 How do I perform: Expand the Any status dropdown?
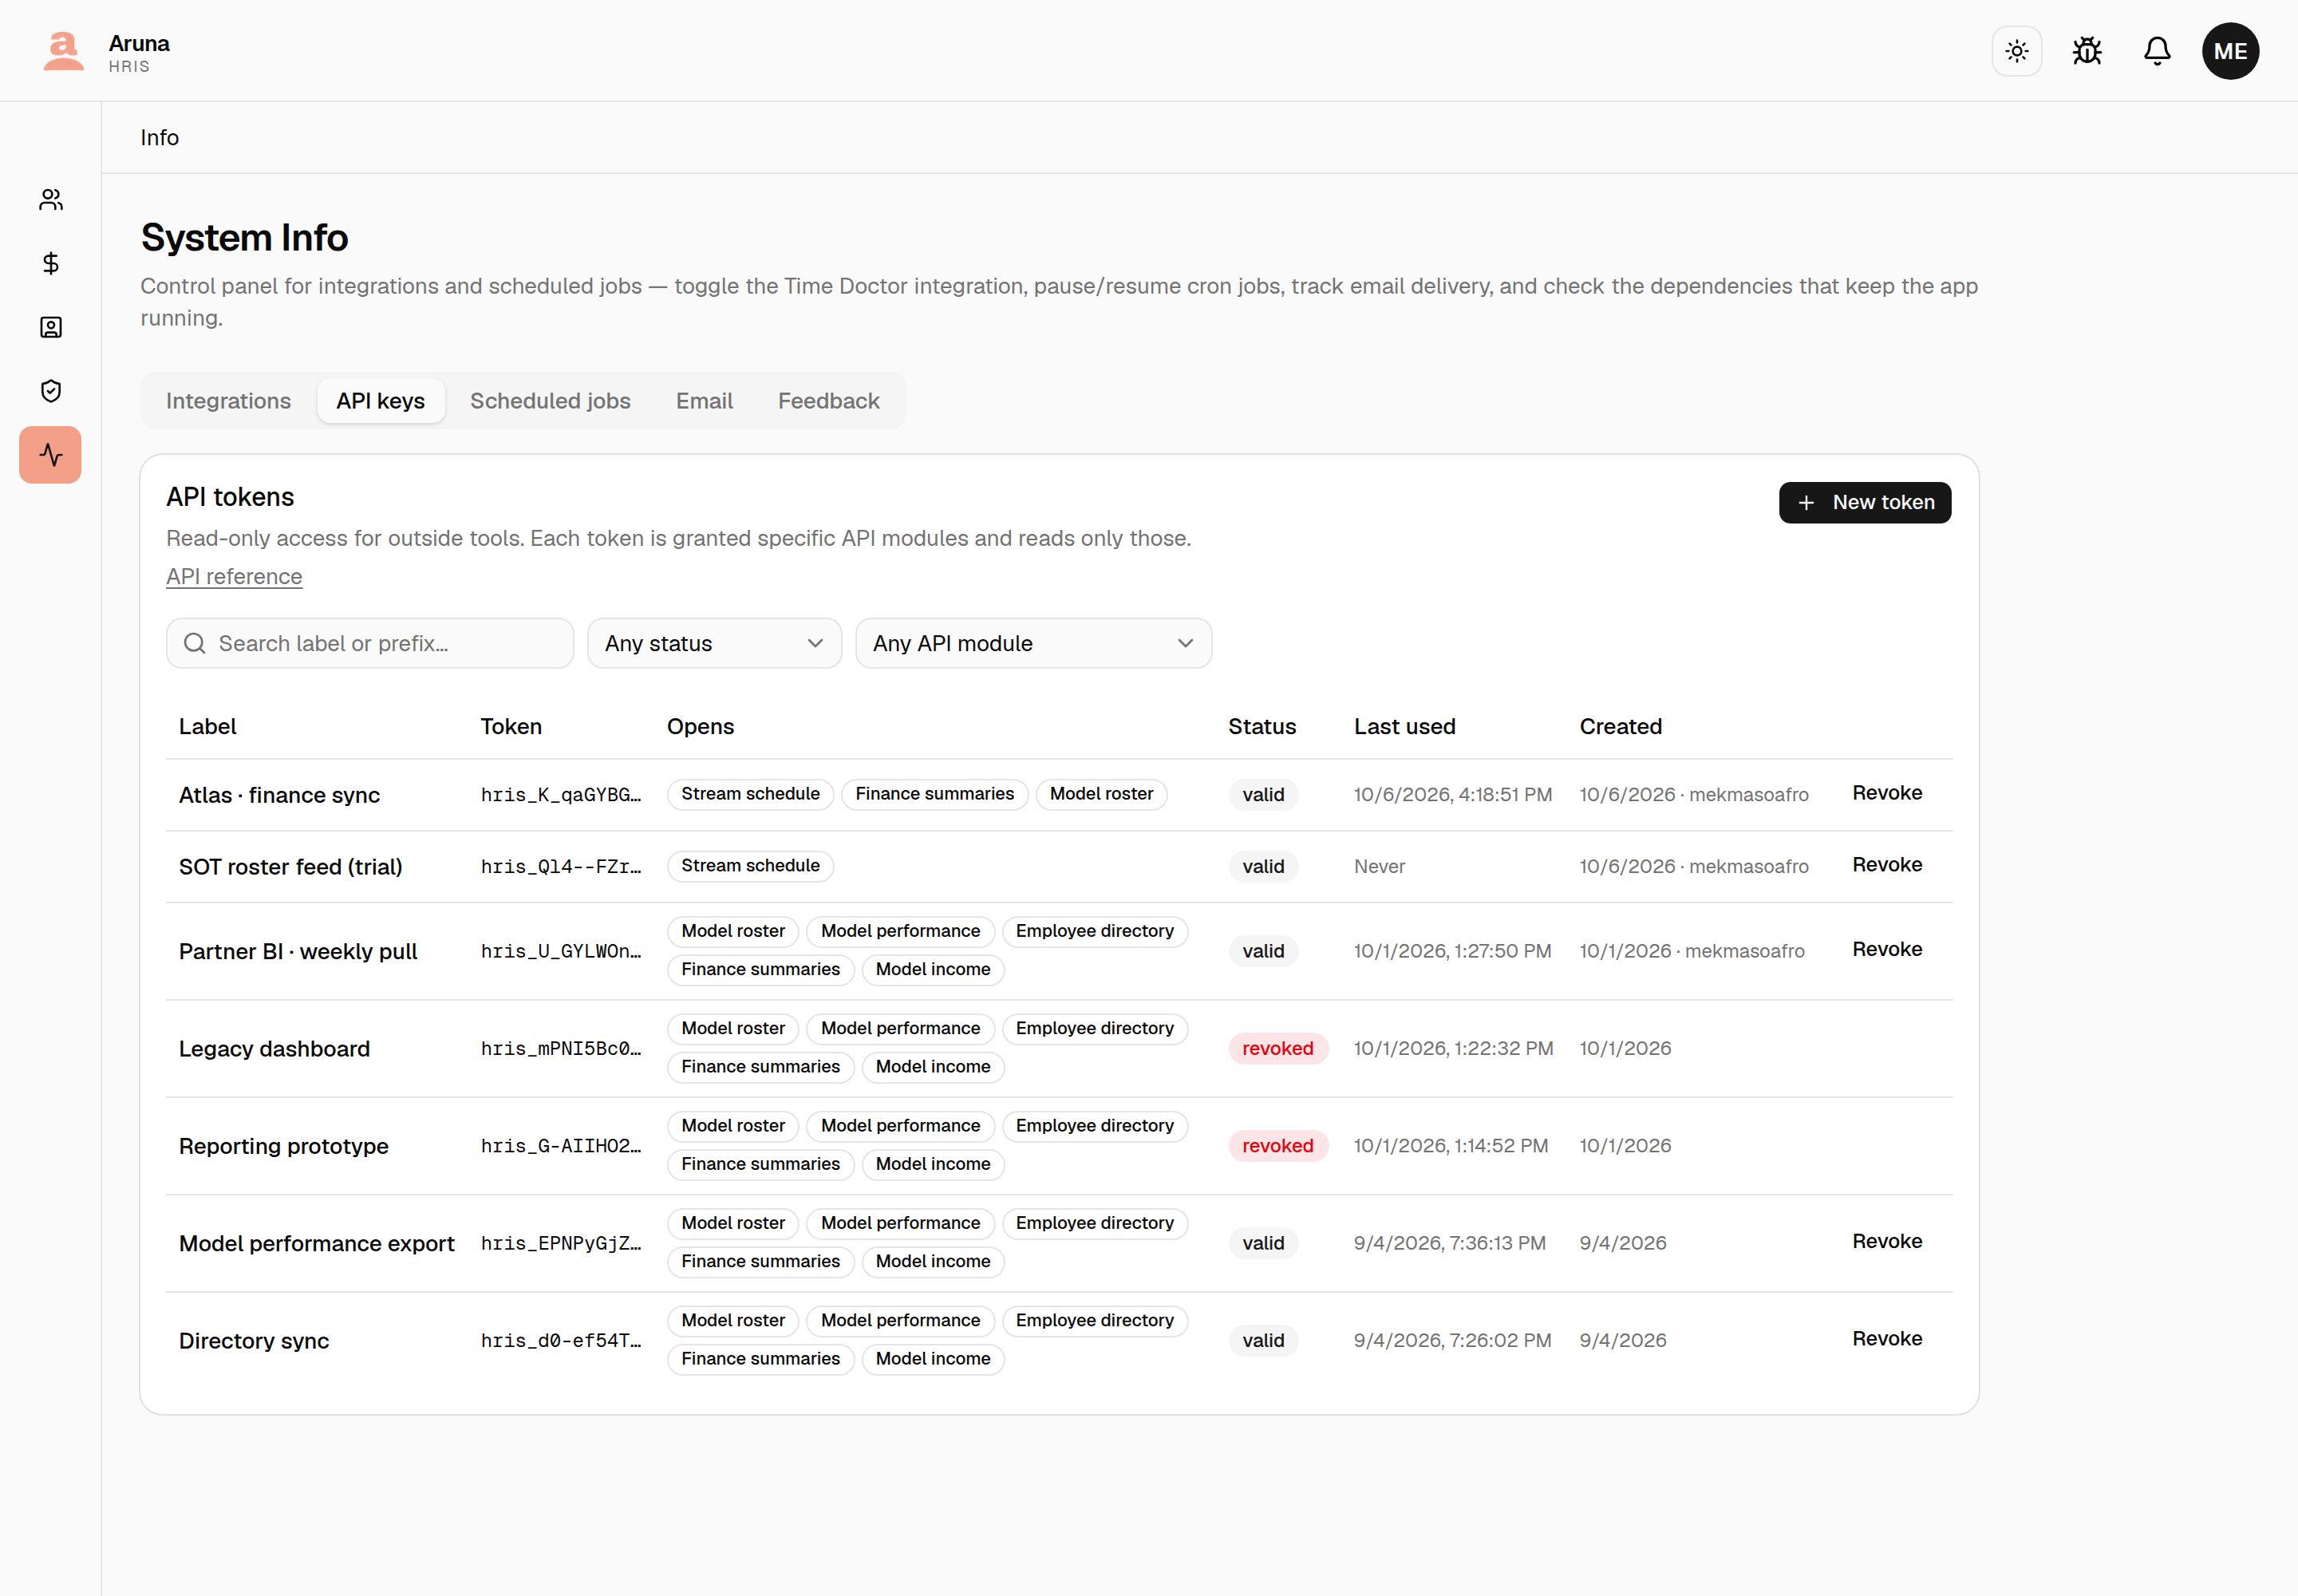pos(714,643)
